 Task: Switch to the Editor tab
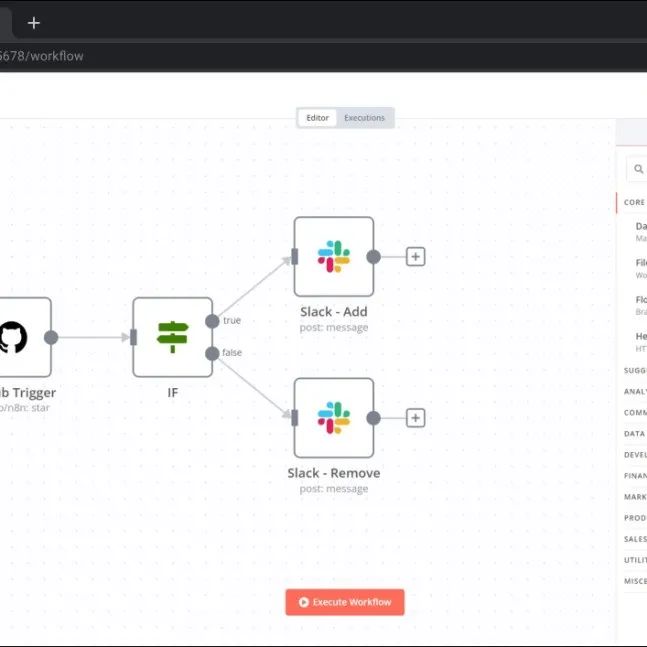[x=317, y=118]
